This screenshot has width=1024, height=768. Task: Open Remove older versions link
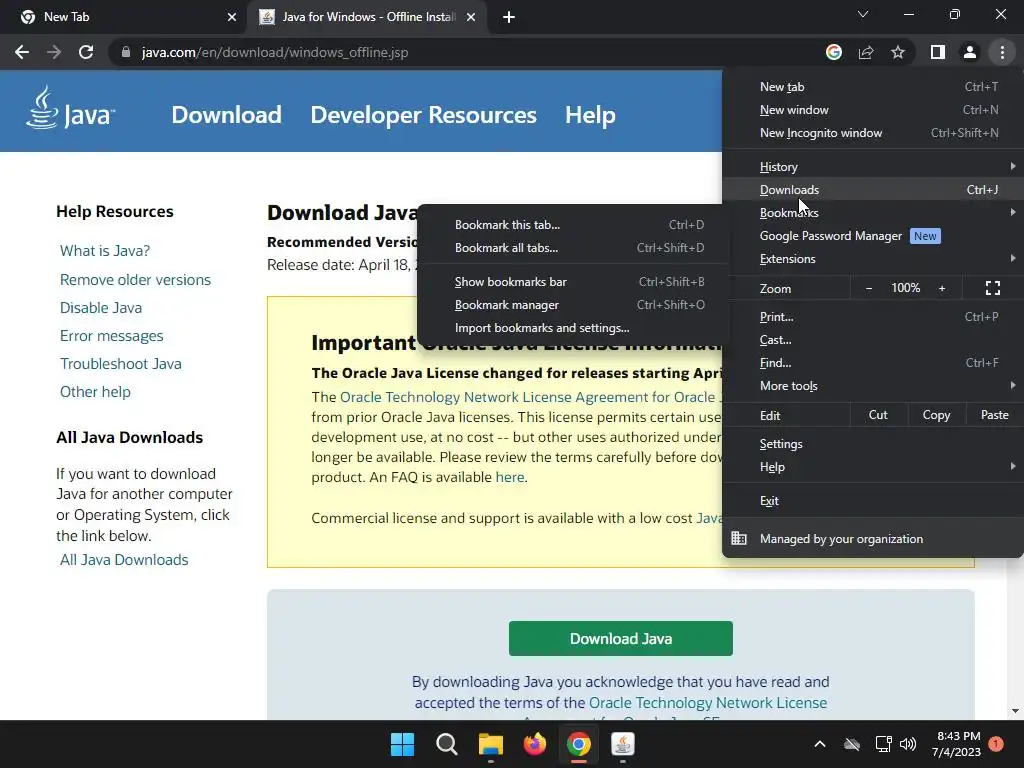pyautogui.click(x=135, y=280)
